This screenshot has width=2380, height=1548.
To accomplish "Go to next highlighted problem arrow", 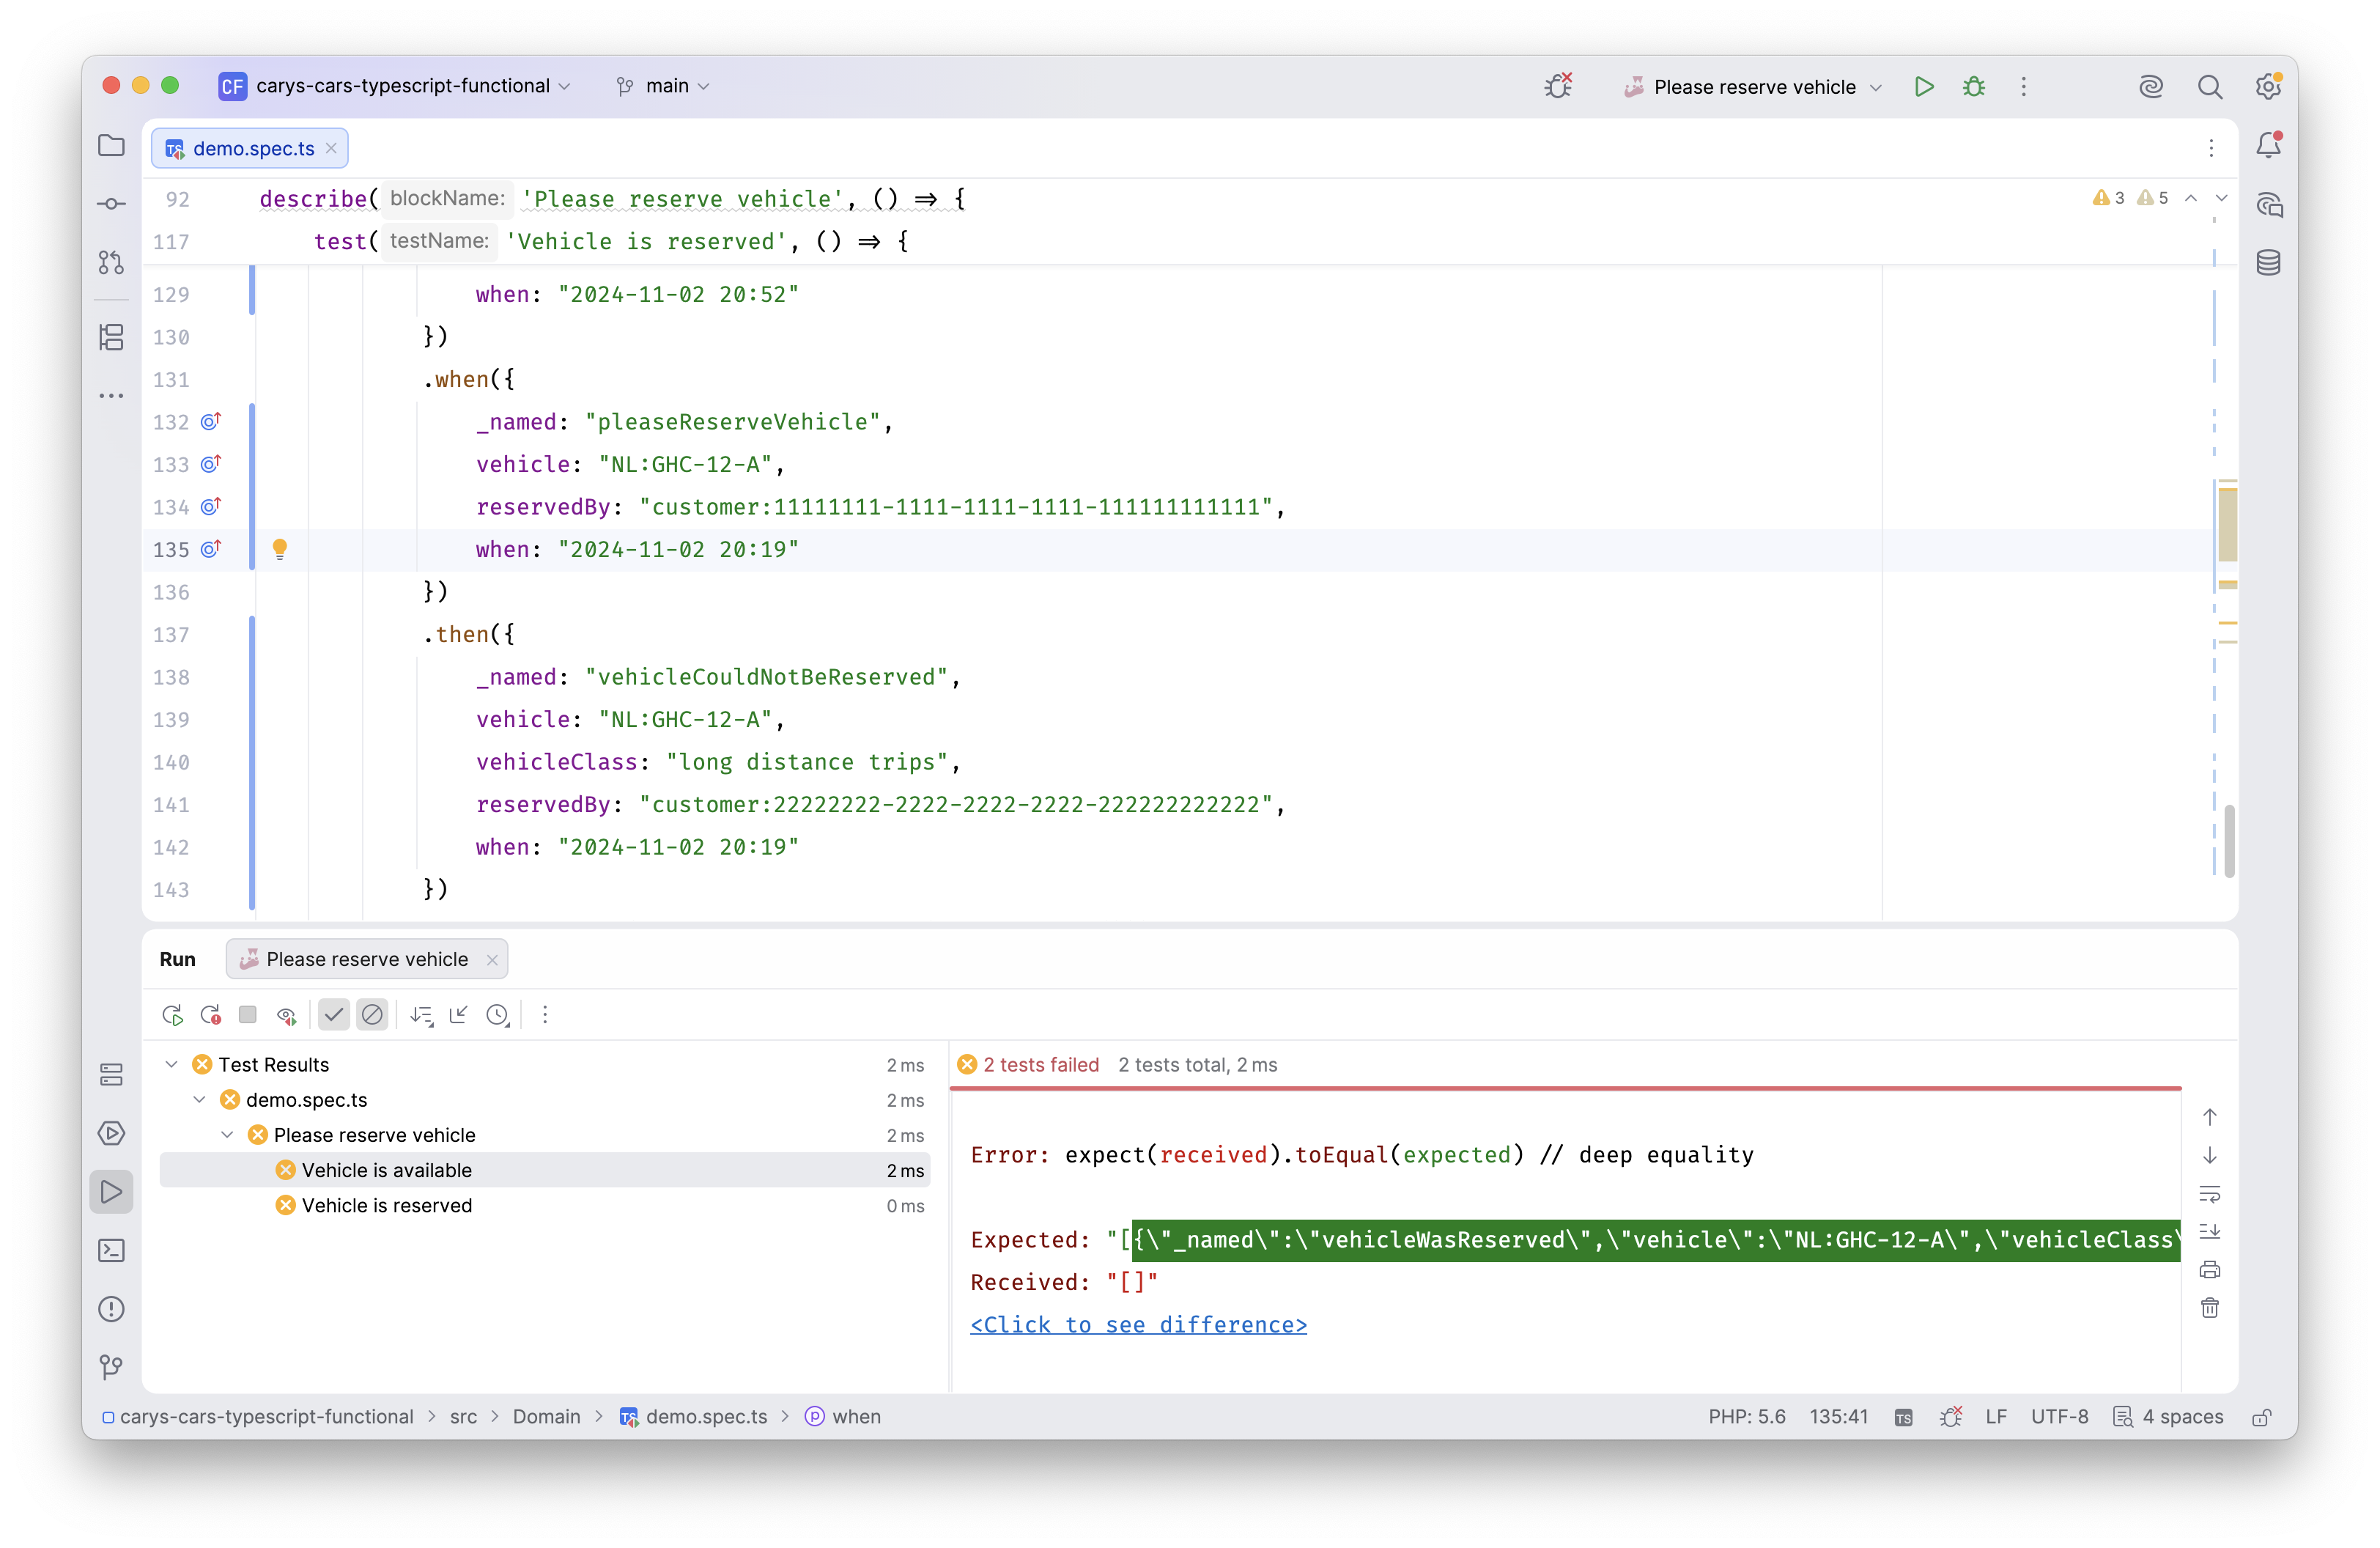I will (2221, 198).
